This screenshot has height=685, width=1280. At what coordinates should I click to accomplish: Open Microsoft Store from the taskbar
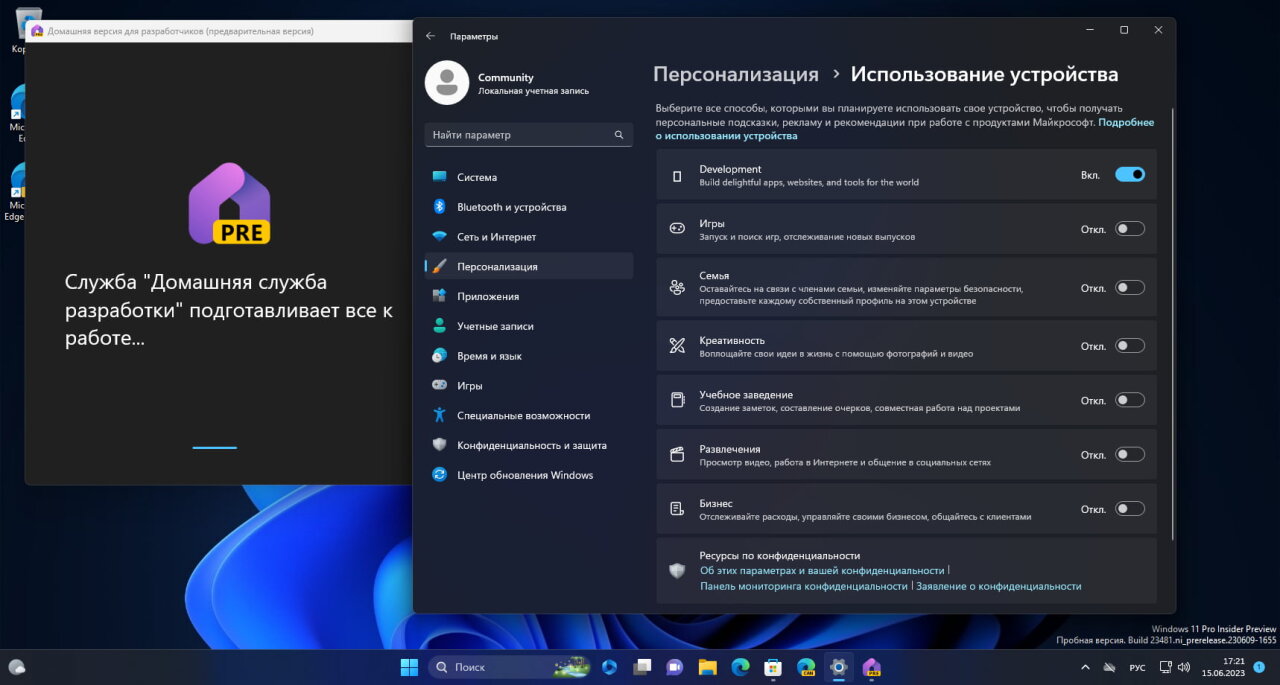tap(772, 667)
